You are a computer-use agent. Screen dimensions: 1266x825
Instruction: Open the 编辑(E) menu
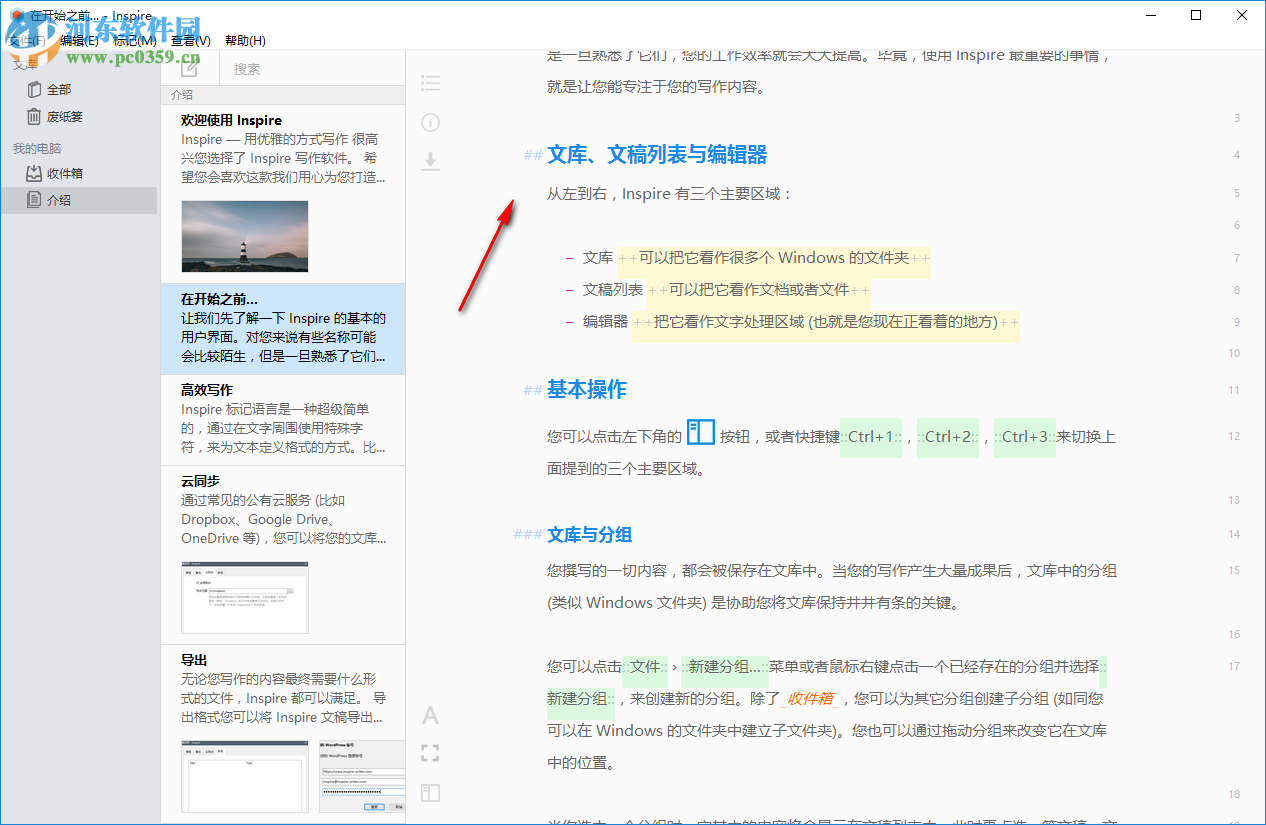pyautogui.click(x=79, y=40)
